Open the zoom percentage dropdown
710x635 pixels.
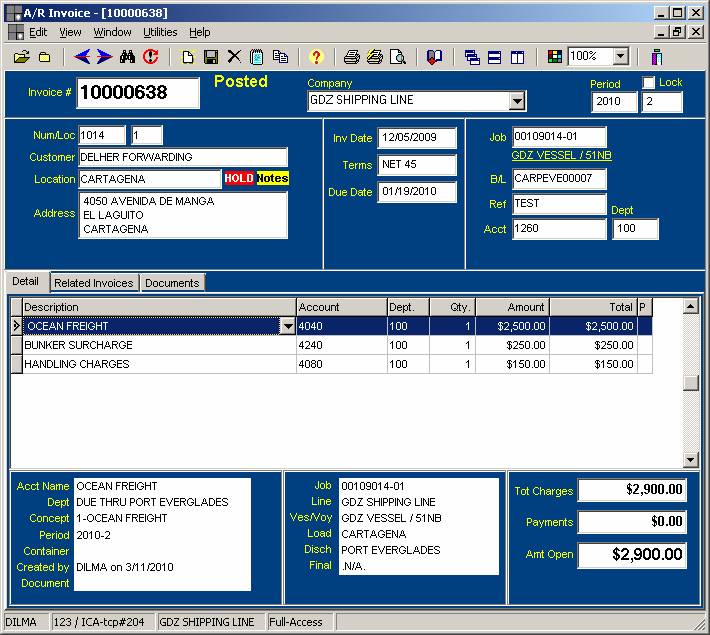[620, 57]
